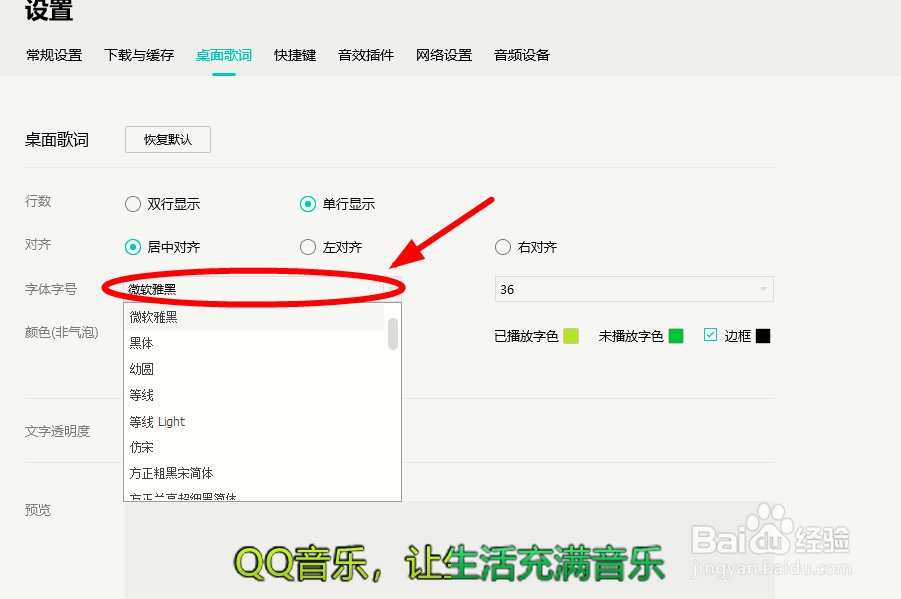Open the 常规设置 tab
Viewport: 901px width, 599px height.
point(54,55)
